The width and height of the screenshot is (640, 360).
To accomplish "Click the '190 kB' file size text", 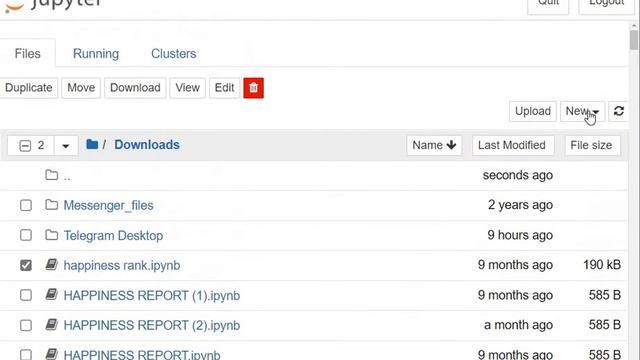I will (602, 265).
